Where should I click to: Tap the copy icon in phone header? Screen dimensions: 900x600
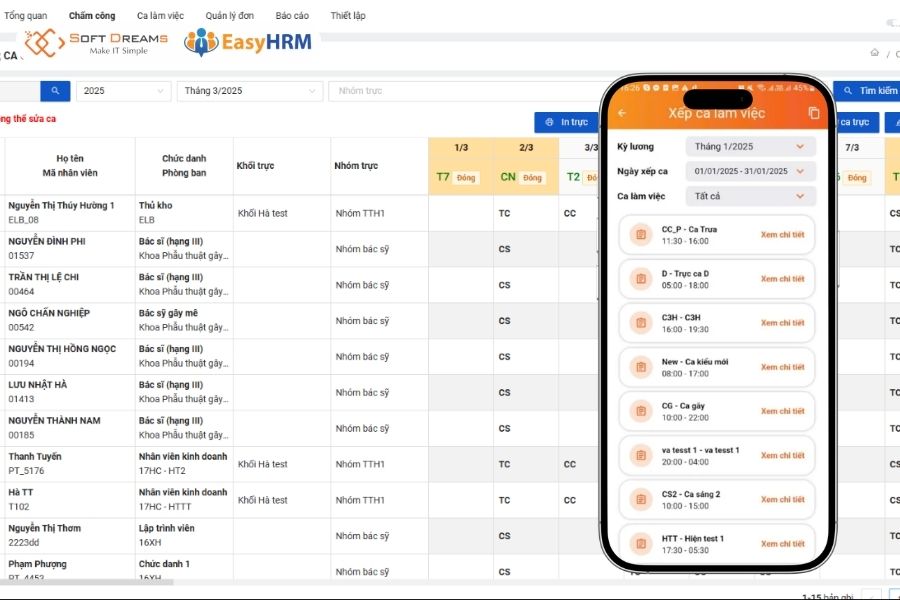tap(813, 113)
